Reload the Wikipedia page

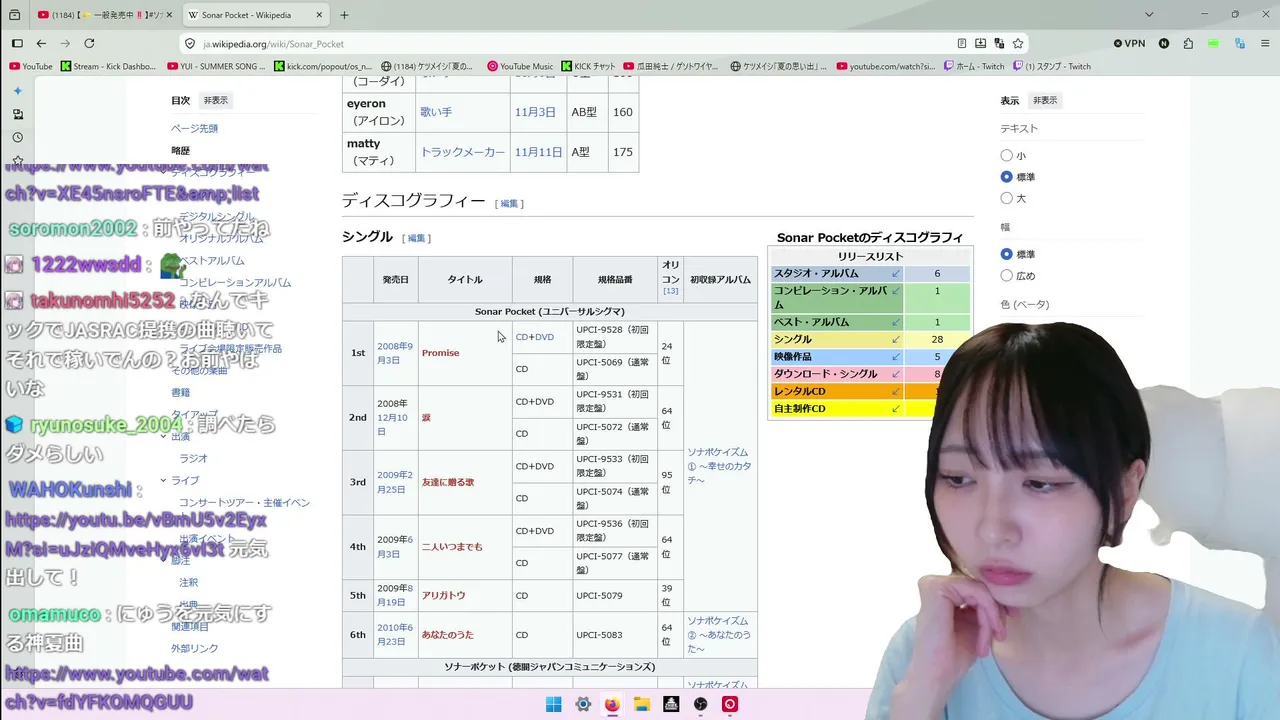(89, 43)
